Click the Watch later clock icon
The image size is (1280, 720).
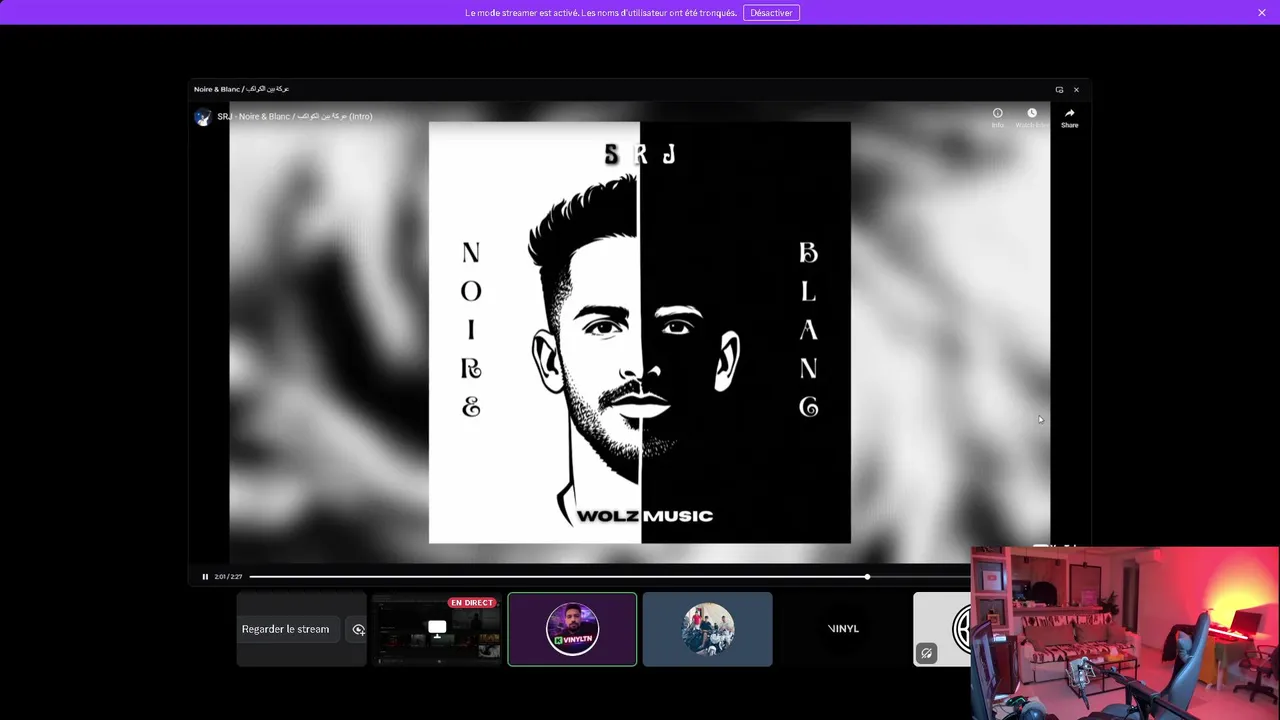[1032, 113]
